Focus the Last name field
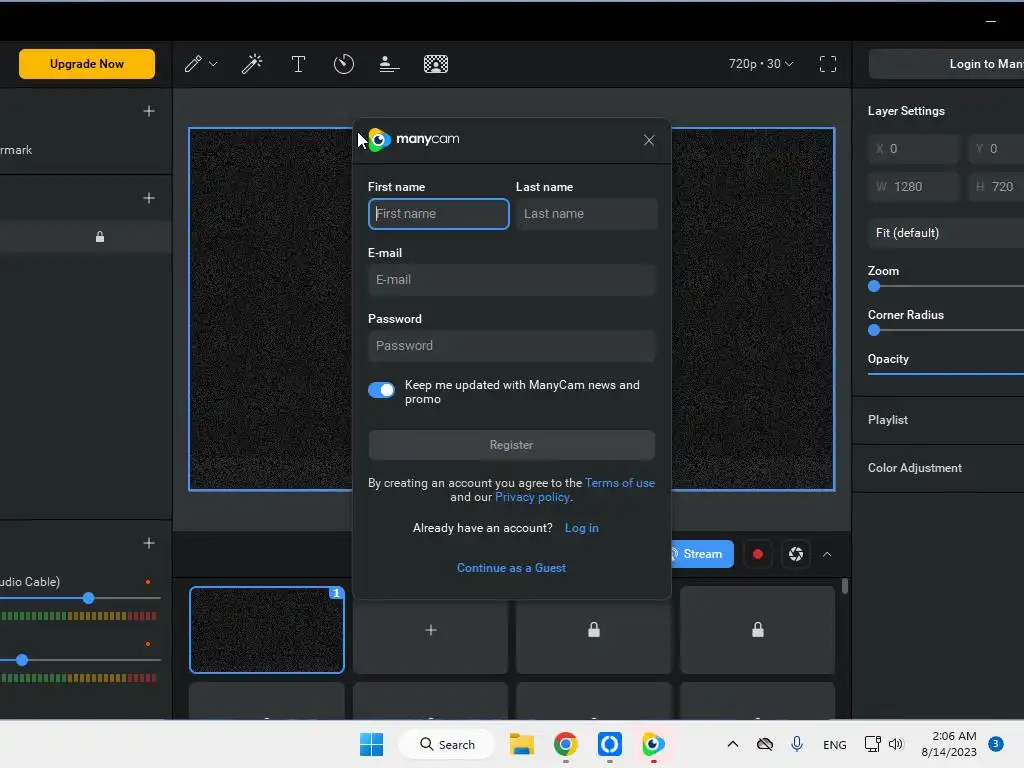Viewport: 1024px width, 768px height. [586, 214]
